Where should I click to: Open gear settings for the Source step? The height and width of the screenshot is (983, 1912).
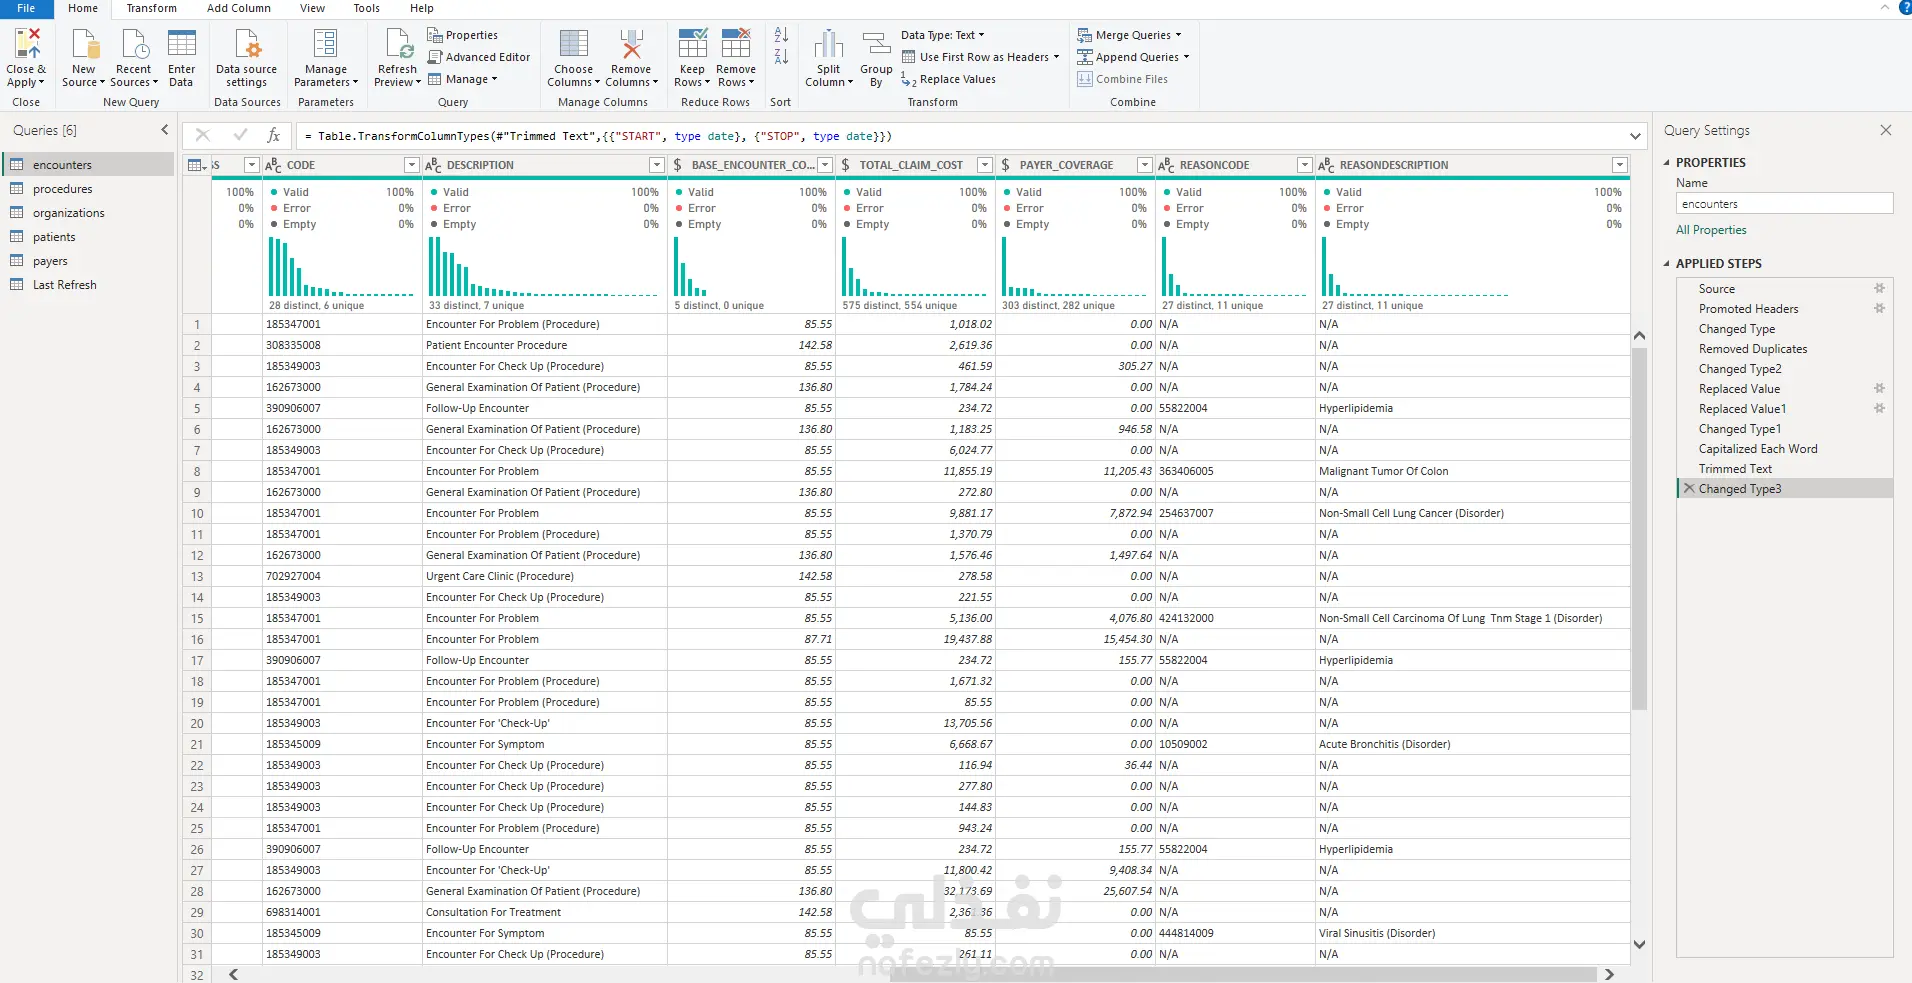[x=1879, y=288]
